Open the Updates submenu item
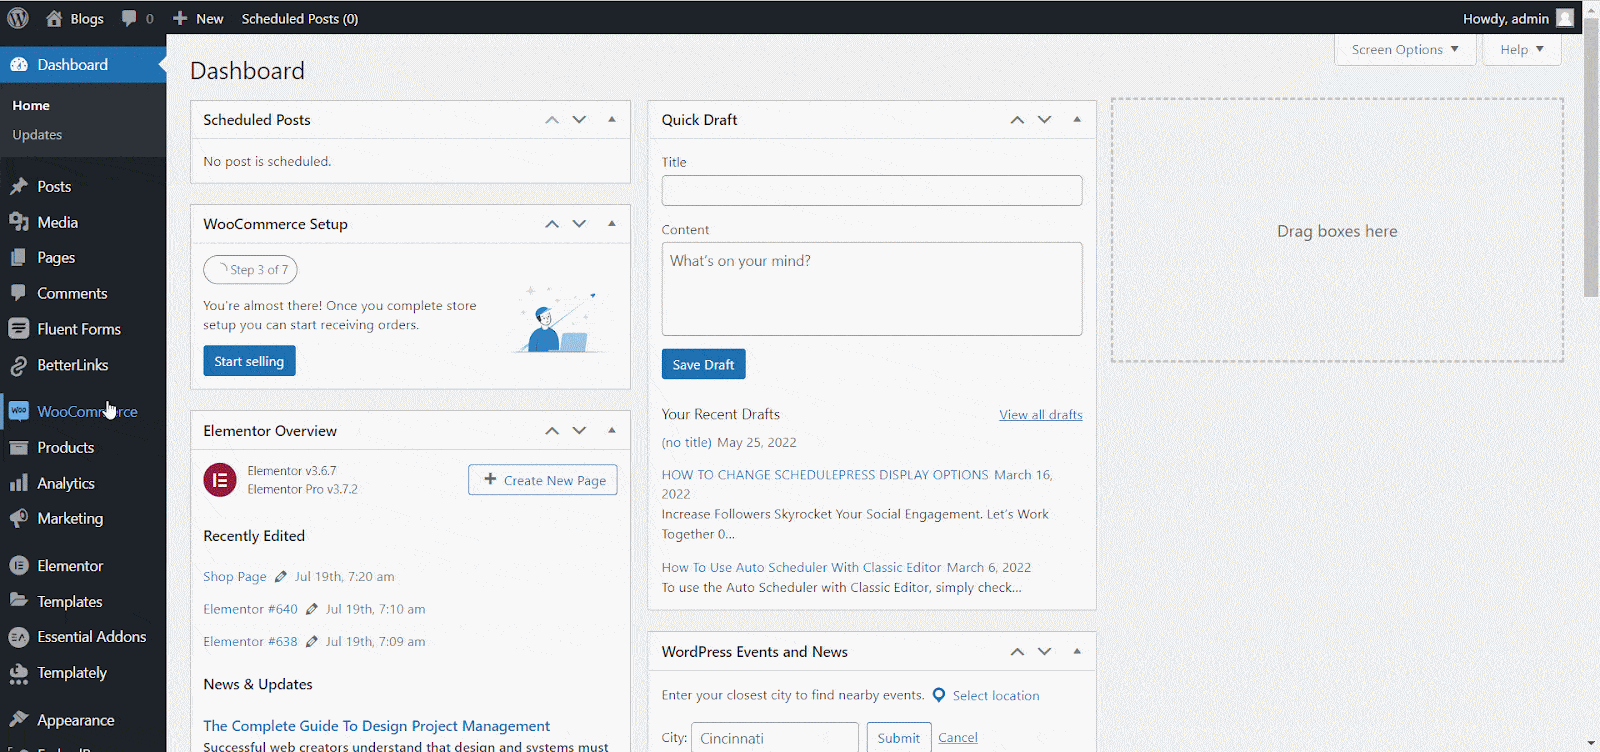The image size is (1600, 752). tap(37, 135)
